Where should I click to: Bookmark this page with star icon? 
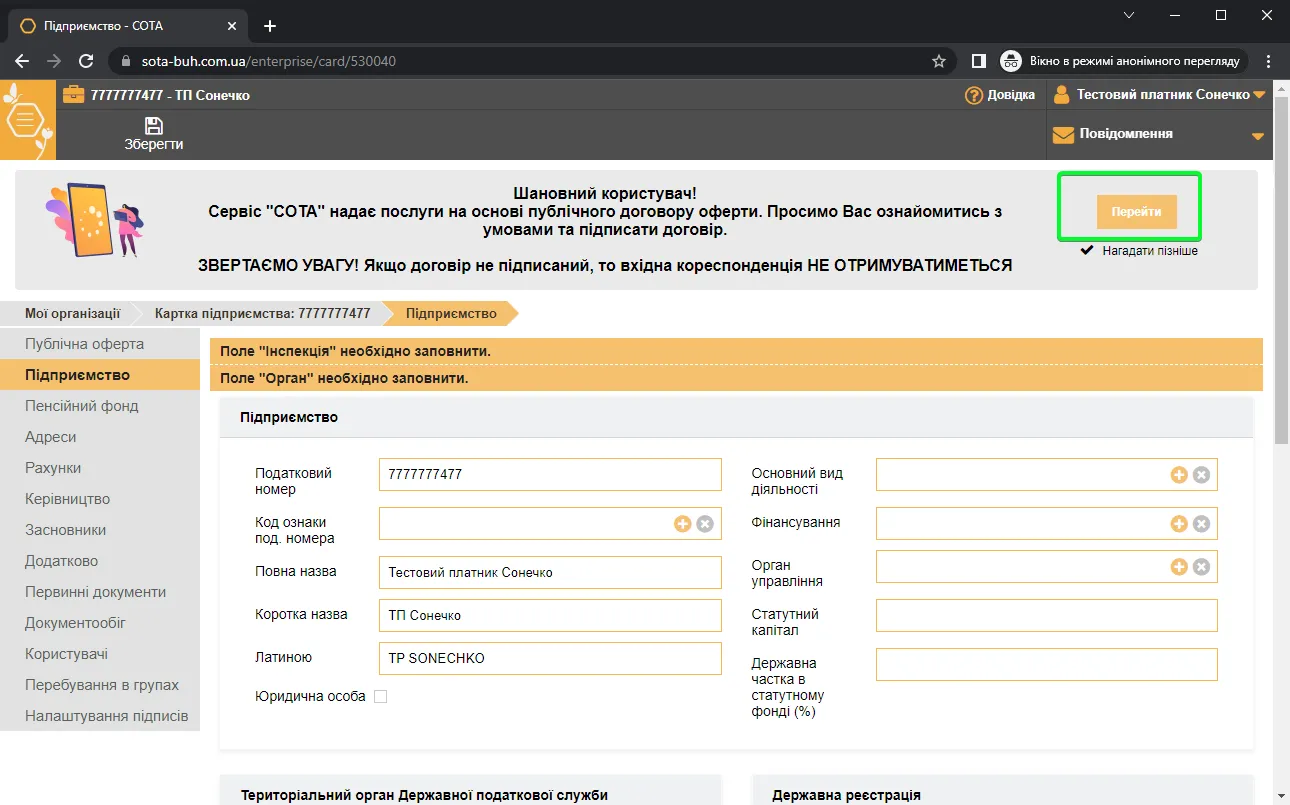[939, 61]
